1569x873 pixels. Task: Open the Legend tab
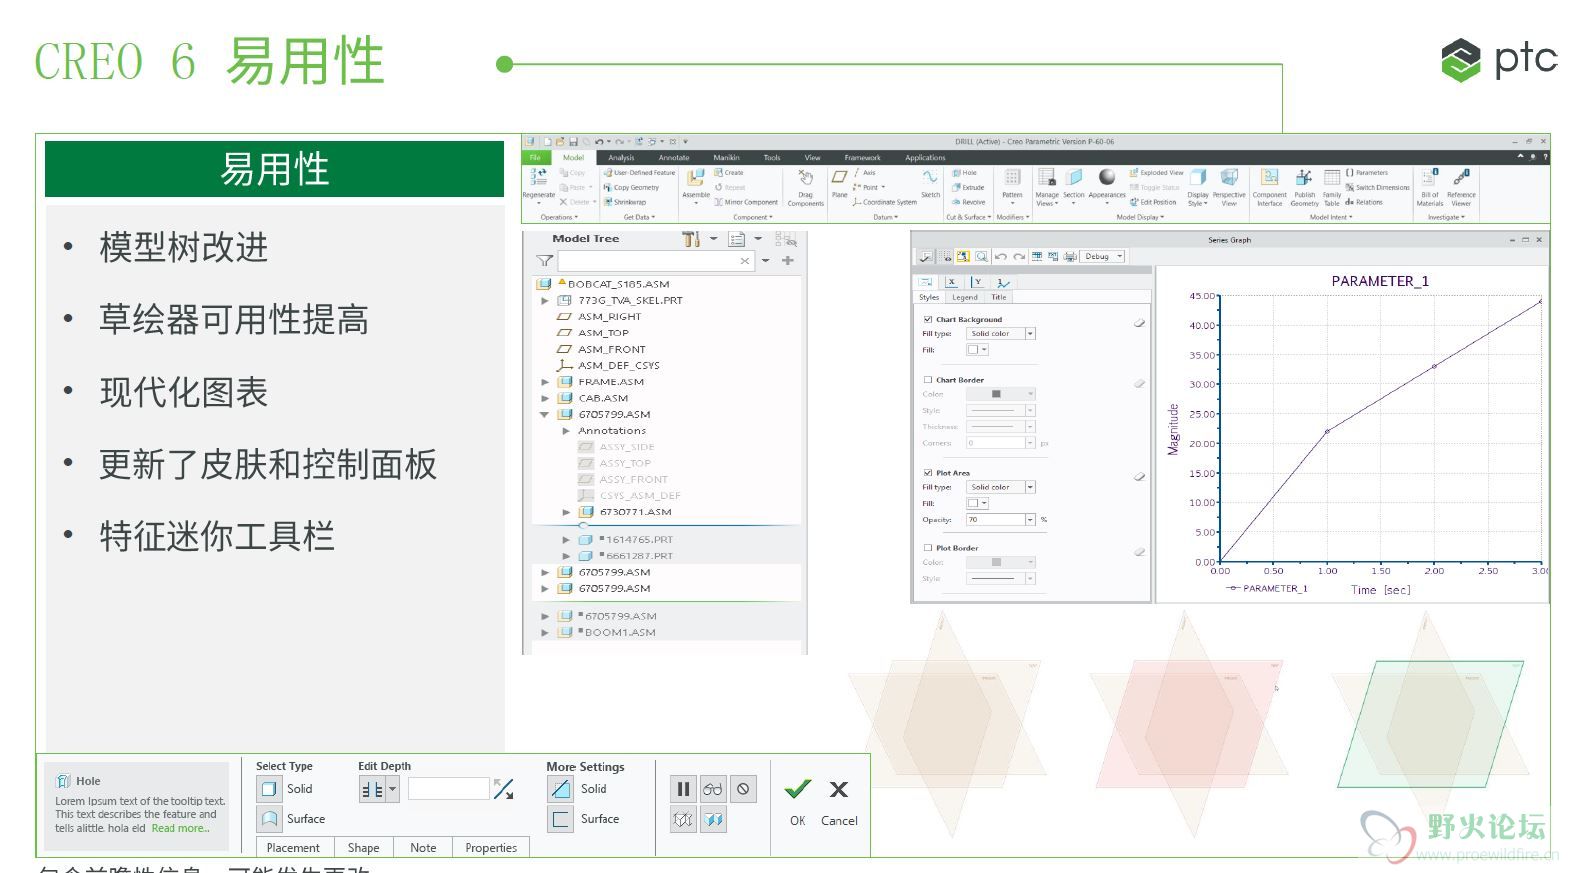pyautogui.click(x=965, y=297)
